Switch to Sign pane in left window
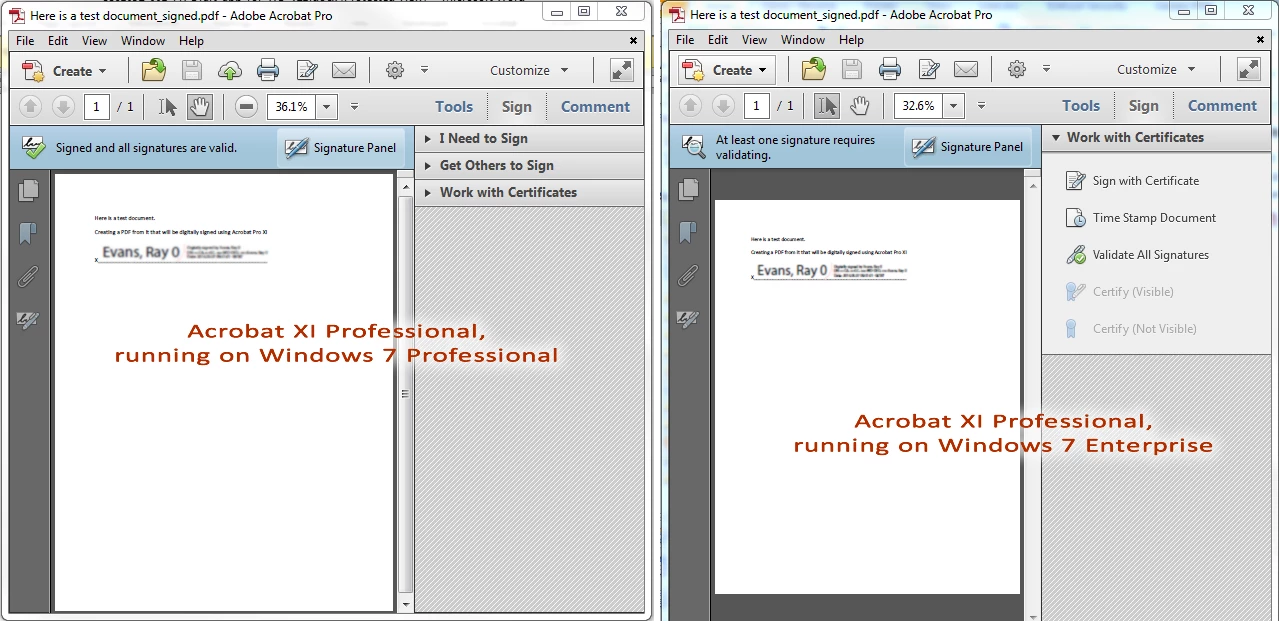Screen dimensions: 1282x621 click(x=517, y=106)
